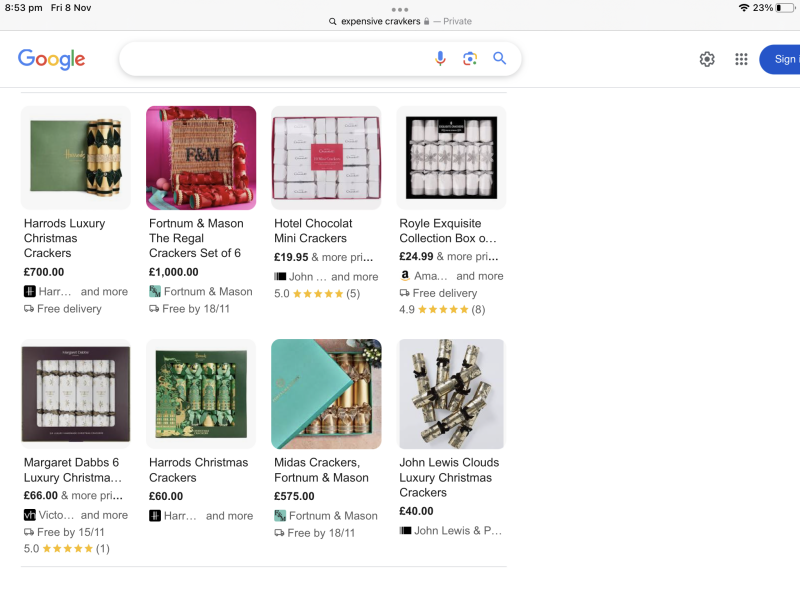Viewport: 800px width, 600px height.
Task: Open Royle Exquisite Collection Box title link
Action: pyautogui.click(x=447, y=231)
